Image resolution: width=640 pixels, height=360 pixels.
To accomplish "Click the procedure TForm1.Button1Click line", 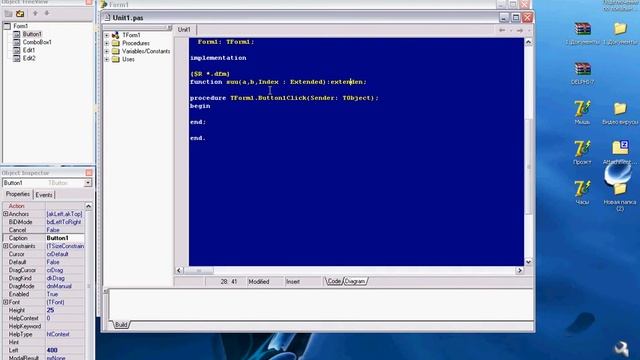I will coord(284,98).
